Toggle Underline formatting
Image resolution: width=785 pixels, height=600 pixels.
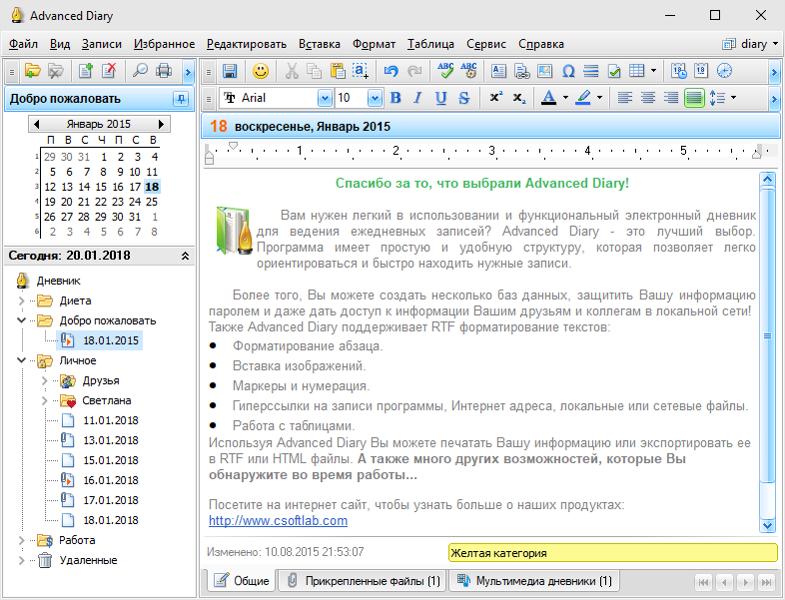click(441, 98)
